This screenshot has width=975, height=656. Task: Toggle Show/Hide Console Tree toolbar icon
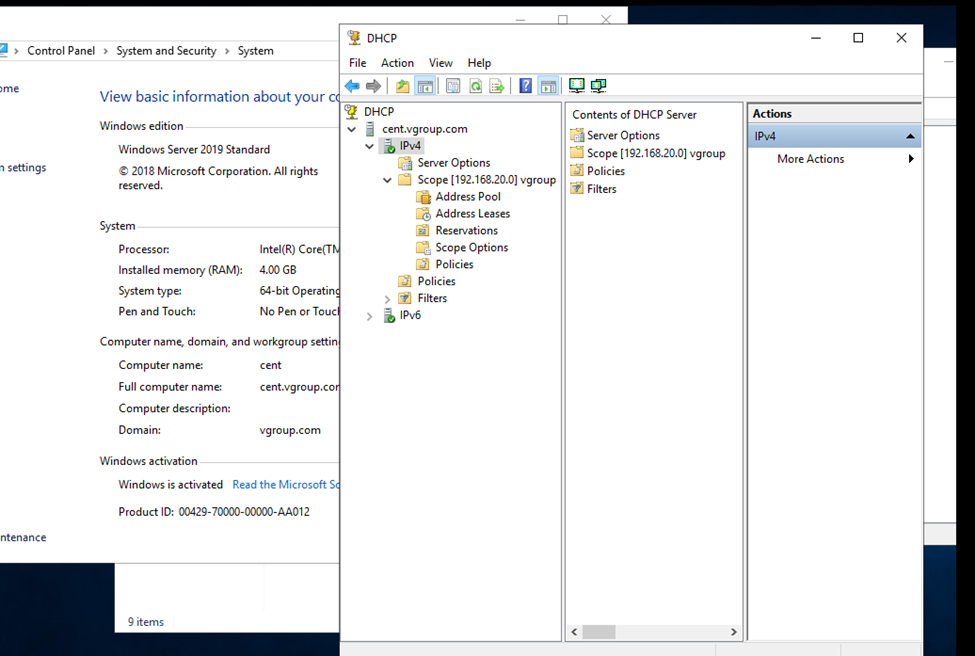point(425,86)
